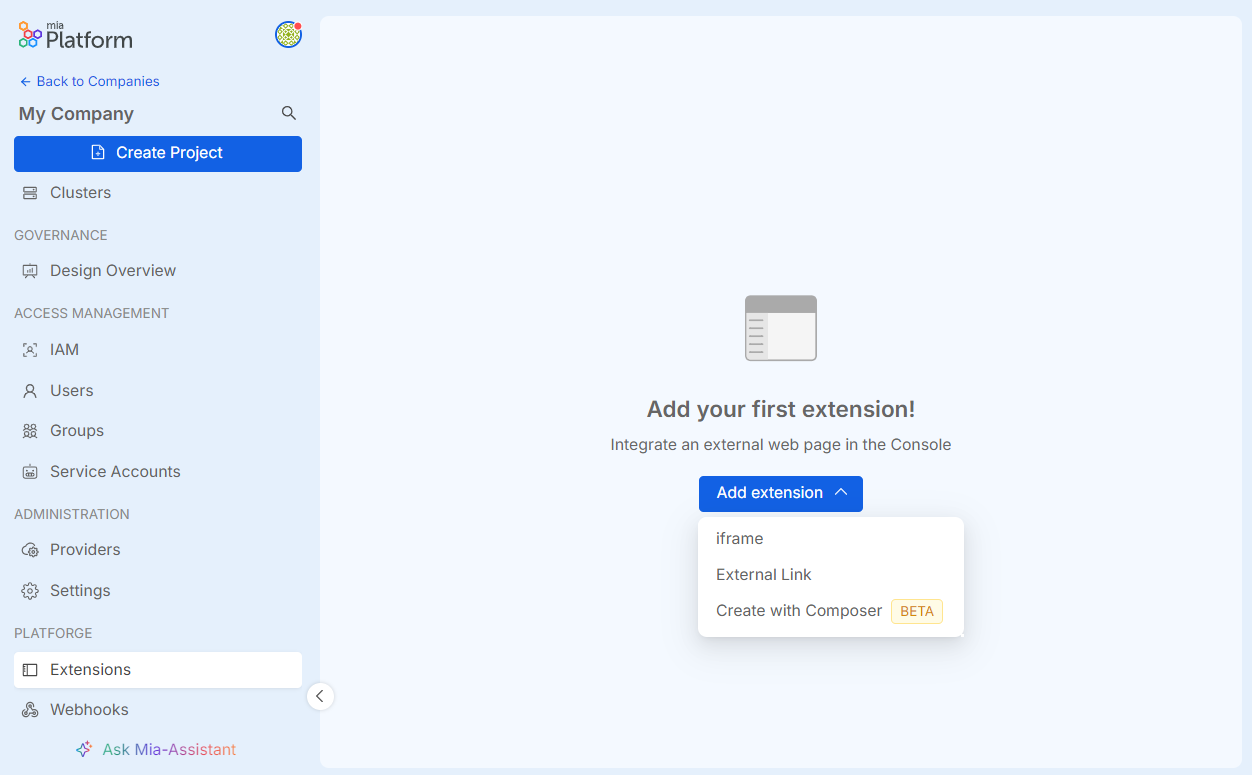
Task: Ask Mia-Assistant for help
Action: pos(157,748)
